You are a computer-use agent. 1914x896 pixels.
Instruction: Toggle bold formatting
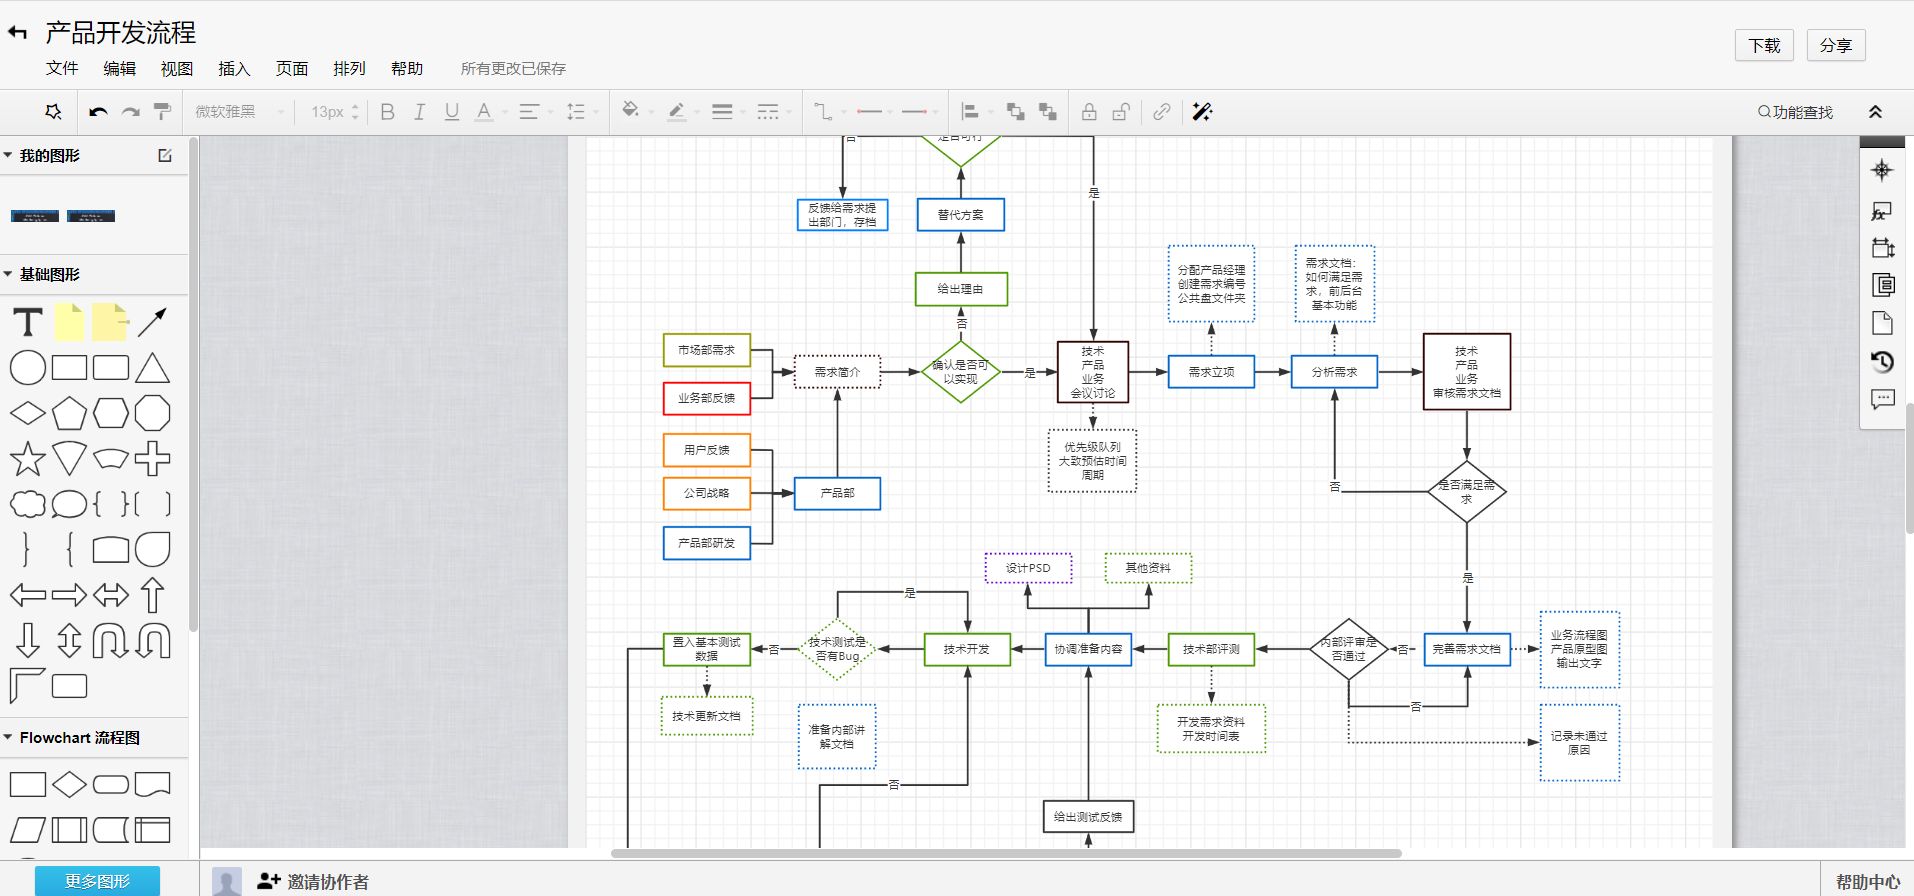(388, 112)
